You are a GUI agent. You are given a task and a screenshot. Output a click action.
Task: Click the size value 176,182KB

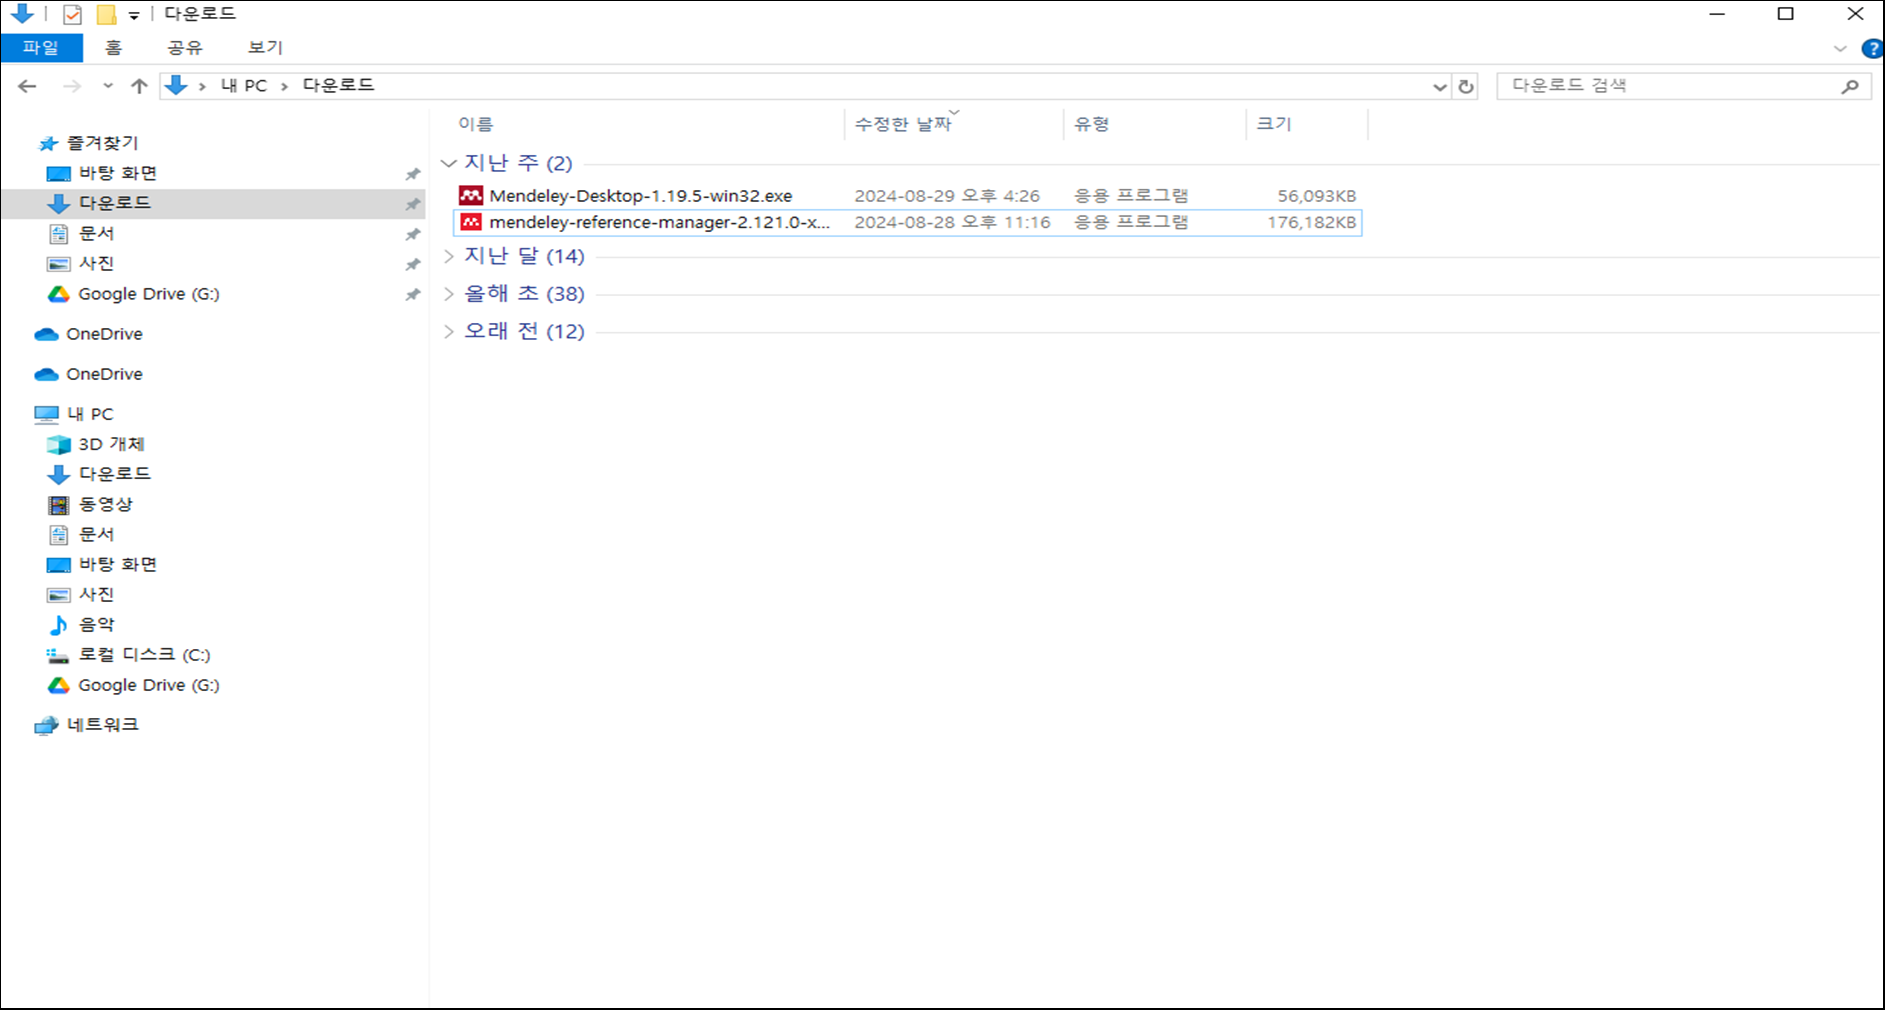[x=1311, y=222]
